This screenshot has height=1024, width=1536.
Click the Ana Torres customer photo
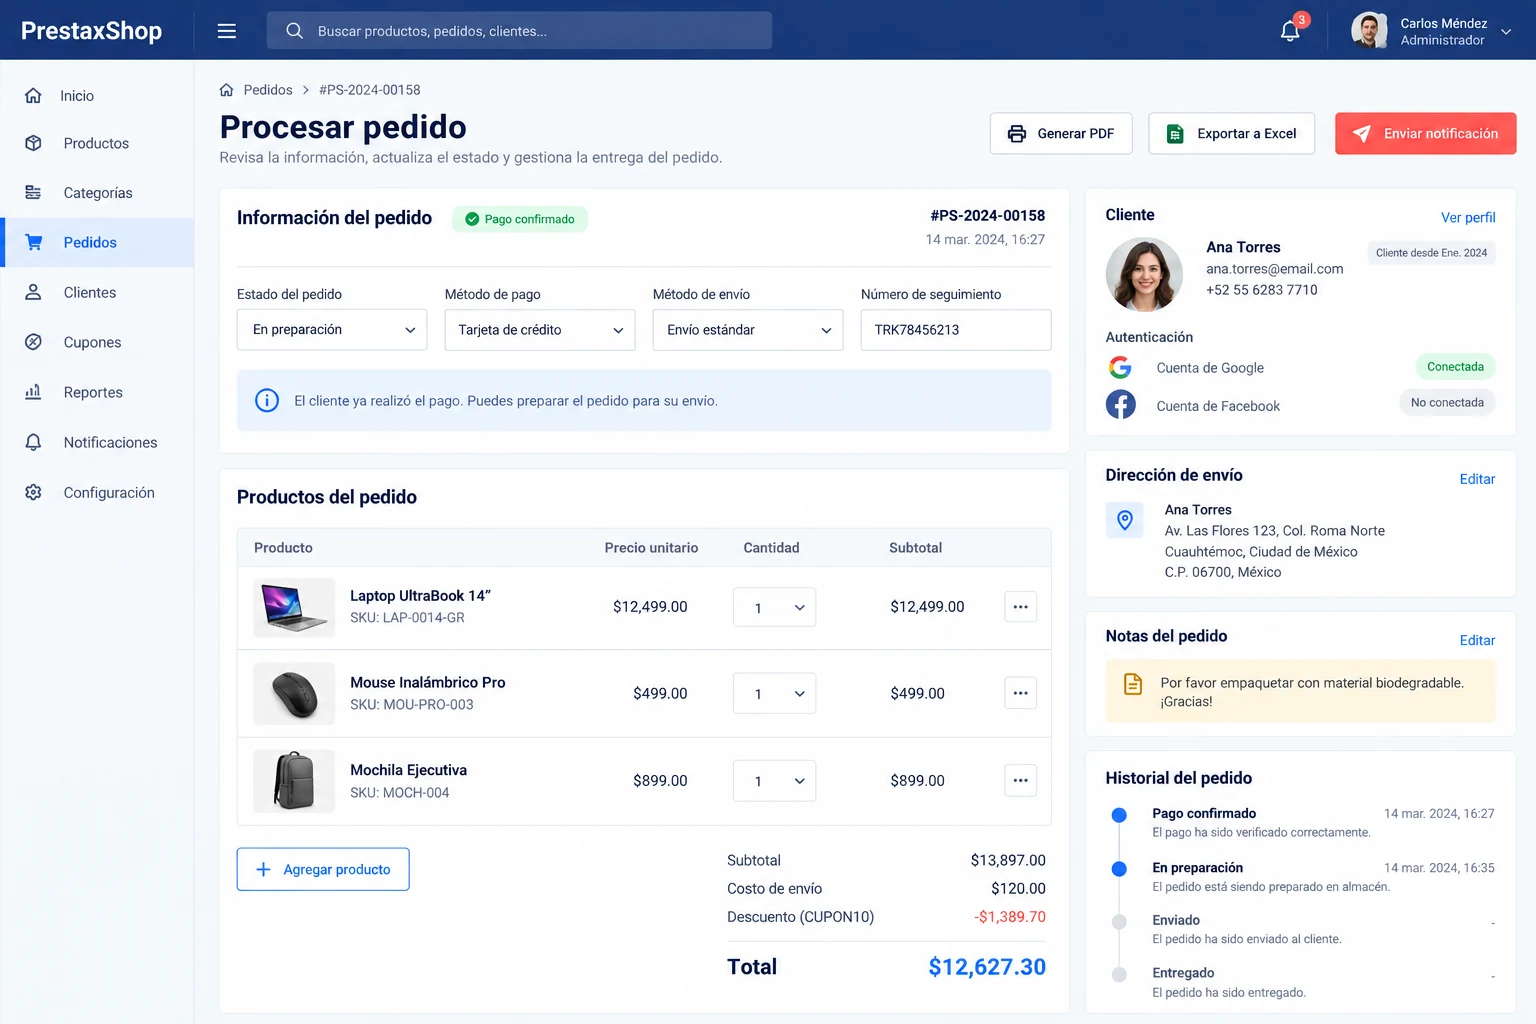[1144, 275]
